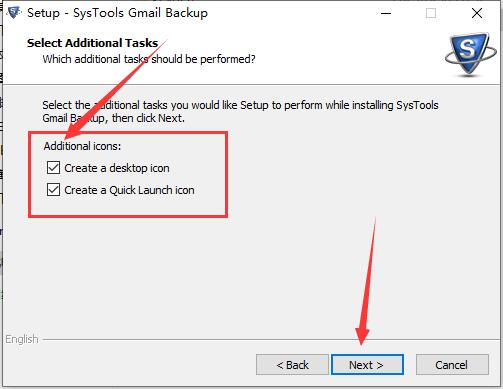Proceed by clicking the Next button

click(x=367, y=365)
